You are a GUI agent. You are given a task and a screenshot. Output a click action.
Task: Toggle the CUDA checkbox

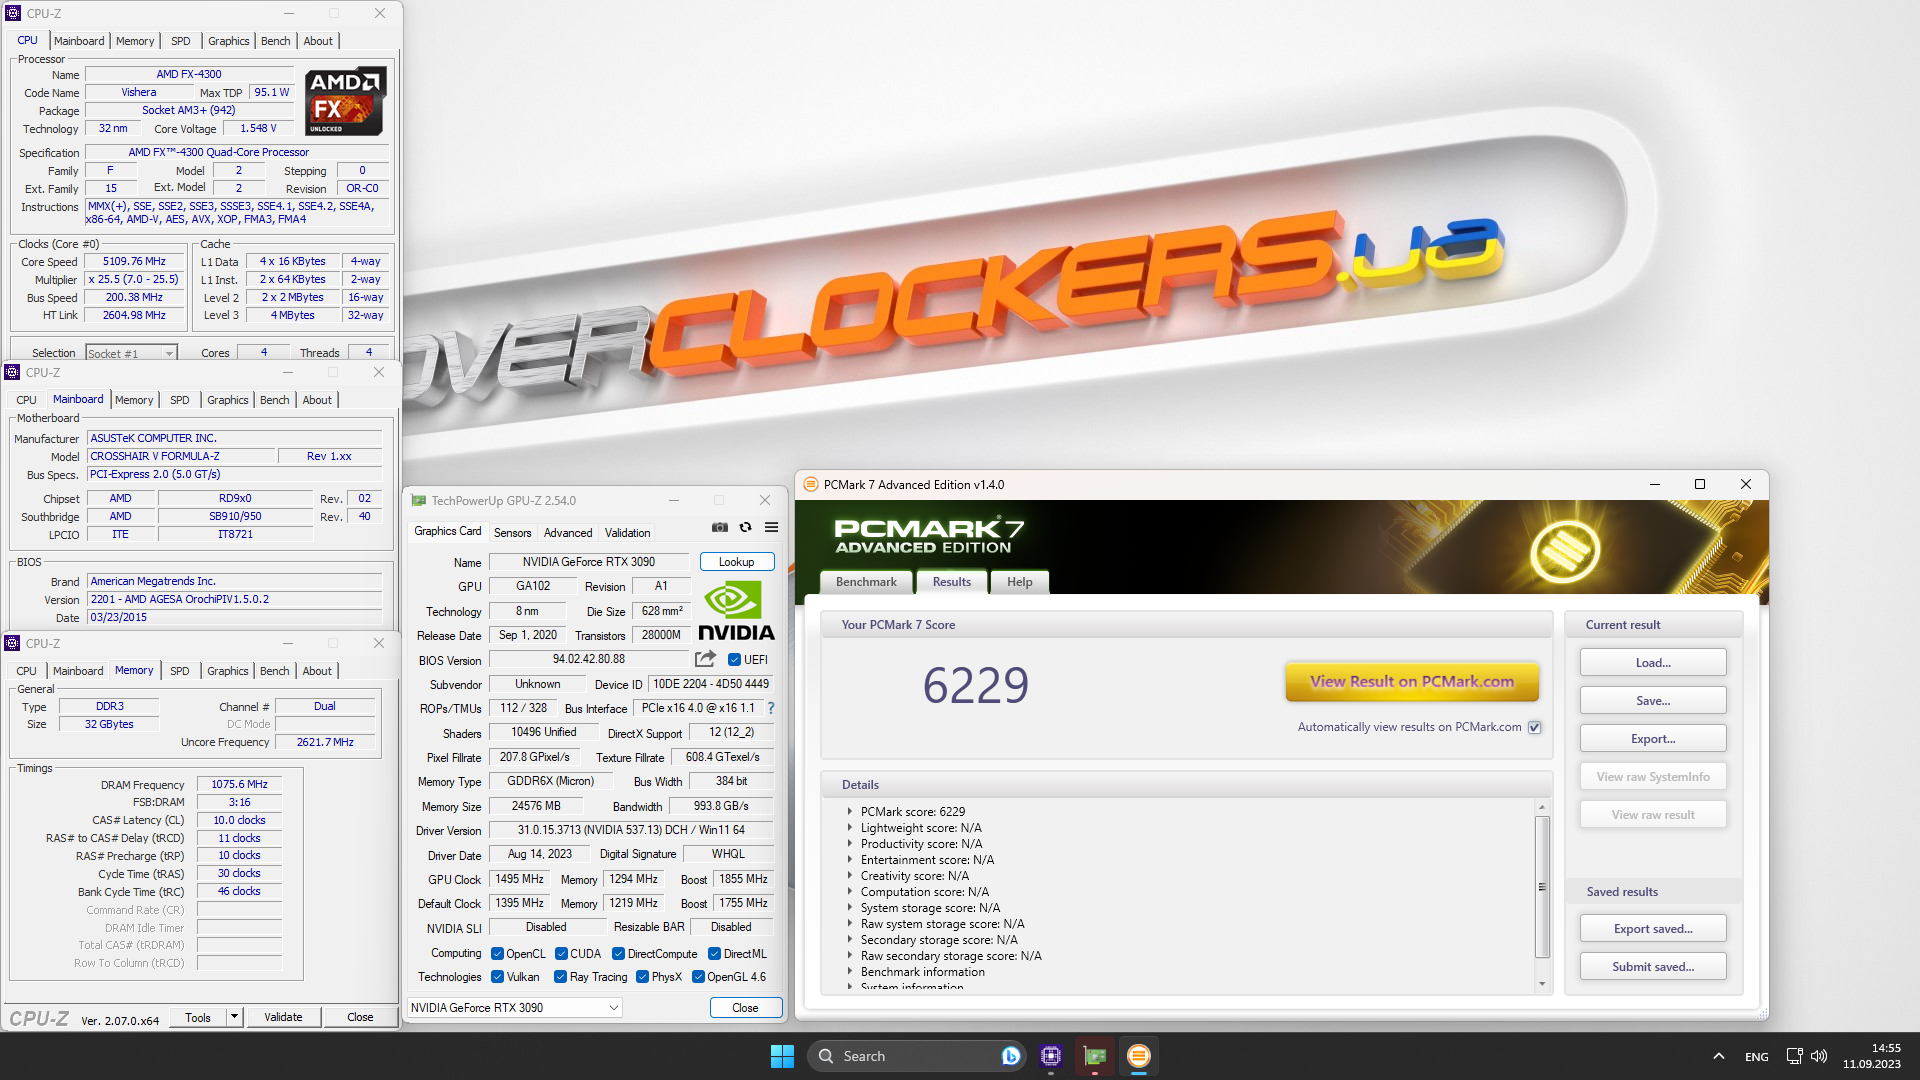(561, 954)
